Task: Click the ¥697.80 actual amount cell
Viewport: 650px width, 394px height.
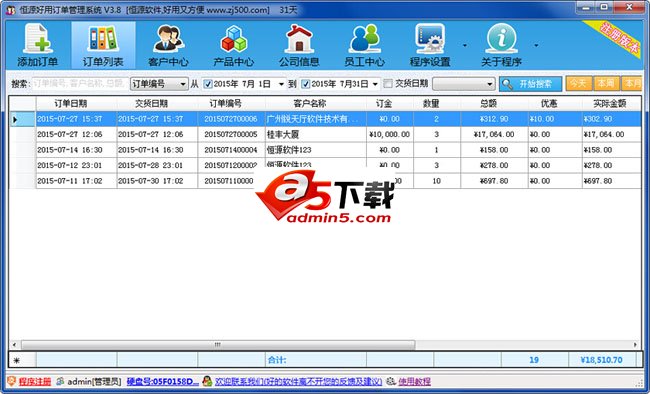Action: click(x=611, y=181)
